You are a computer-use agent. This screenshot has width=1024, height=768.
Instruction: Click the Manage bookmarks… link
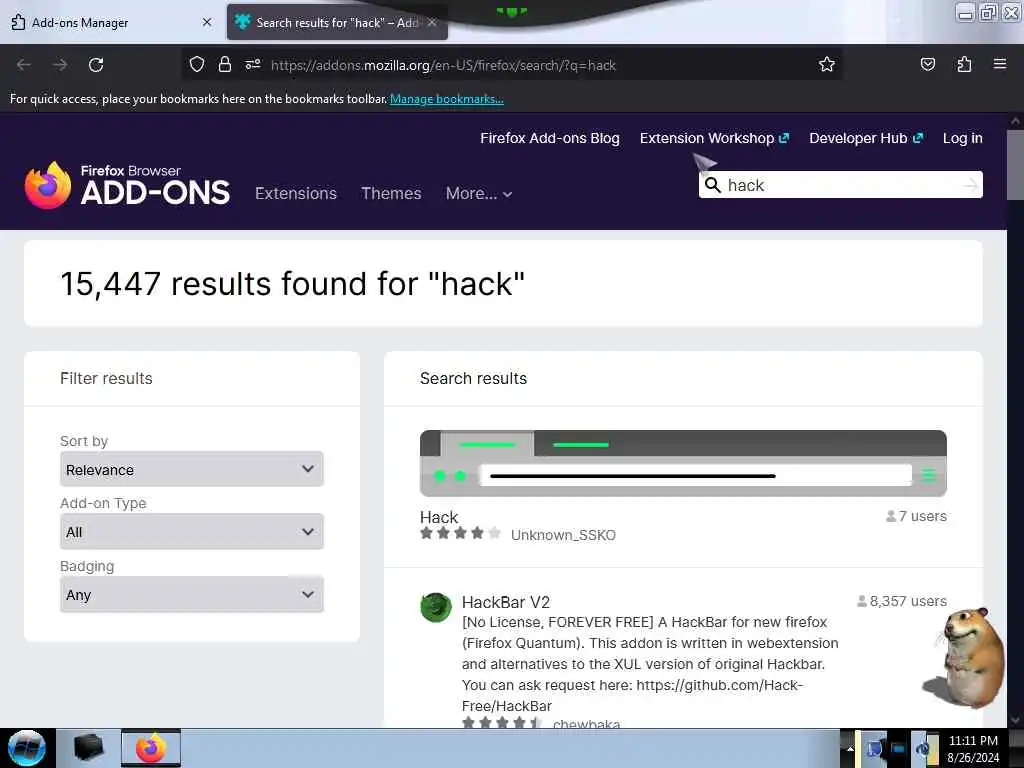coord(447,99)
